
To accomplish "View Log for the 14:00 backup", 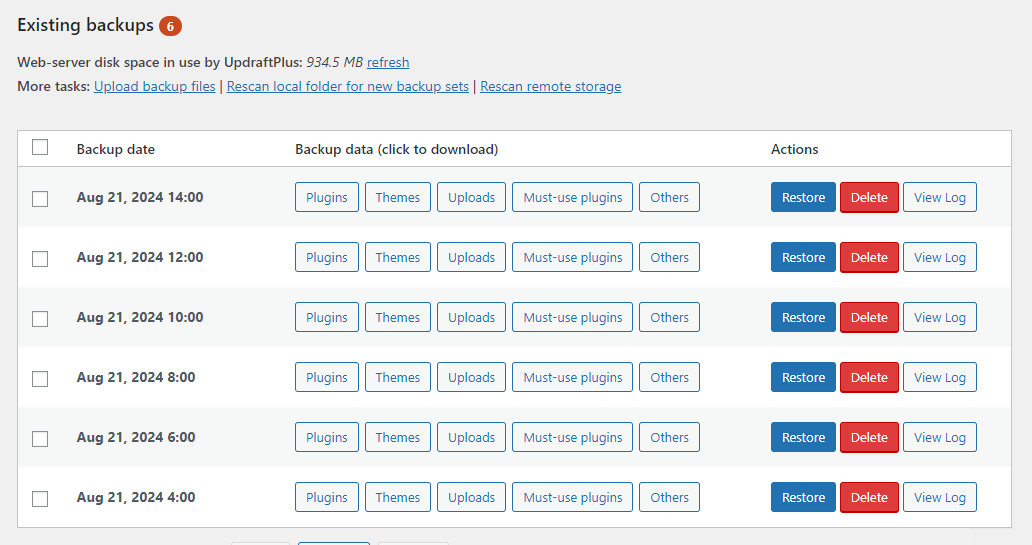I will tap(939, 197).
